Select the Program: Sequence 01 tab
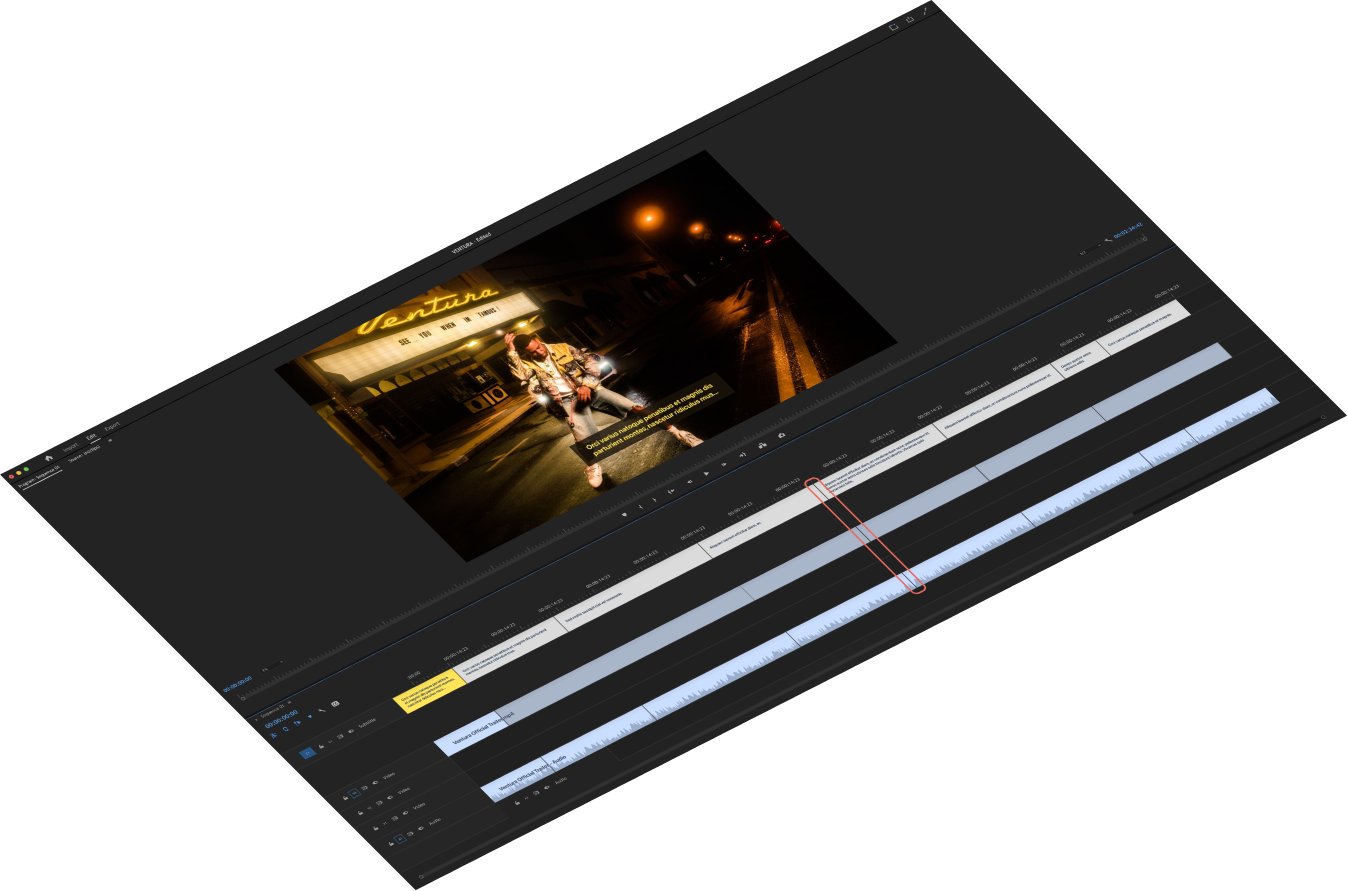 [x=39, y=476]
